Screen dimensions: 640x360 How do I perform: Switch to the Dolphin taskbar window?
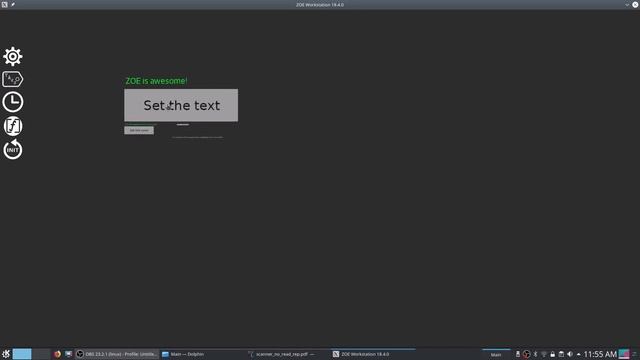coord(202,354)
